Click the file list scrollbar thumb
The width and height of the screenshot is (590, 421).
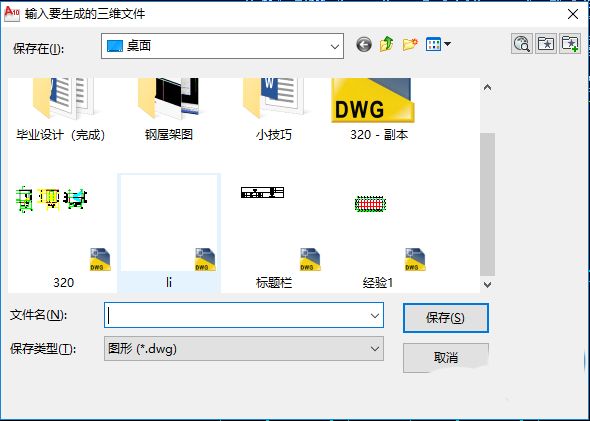[x=488, y=205]
